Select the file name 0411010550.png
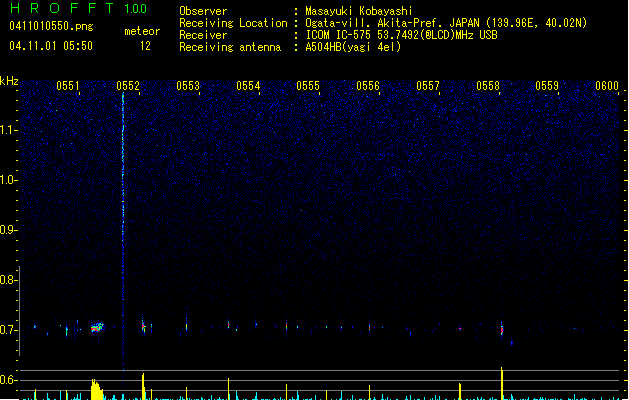Image resolution: width=629 pixels, height=400 pixels. click(51, 26)
